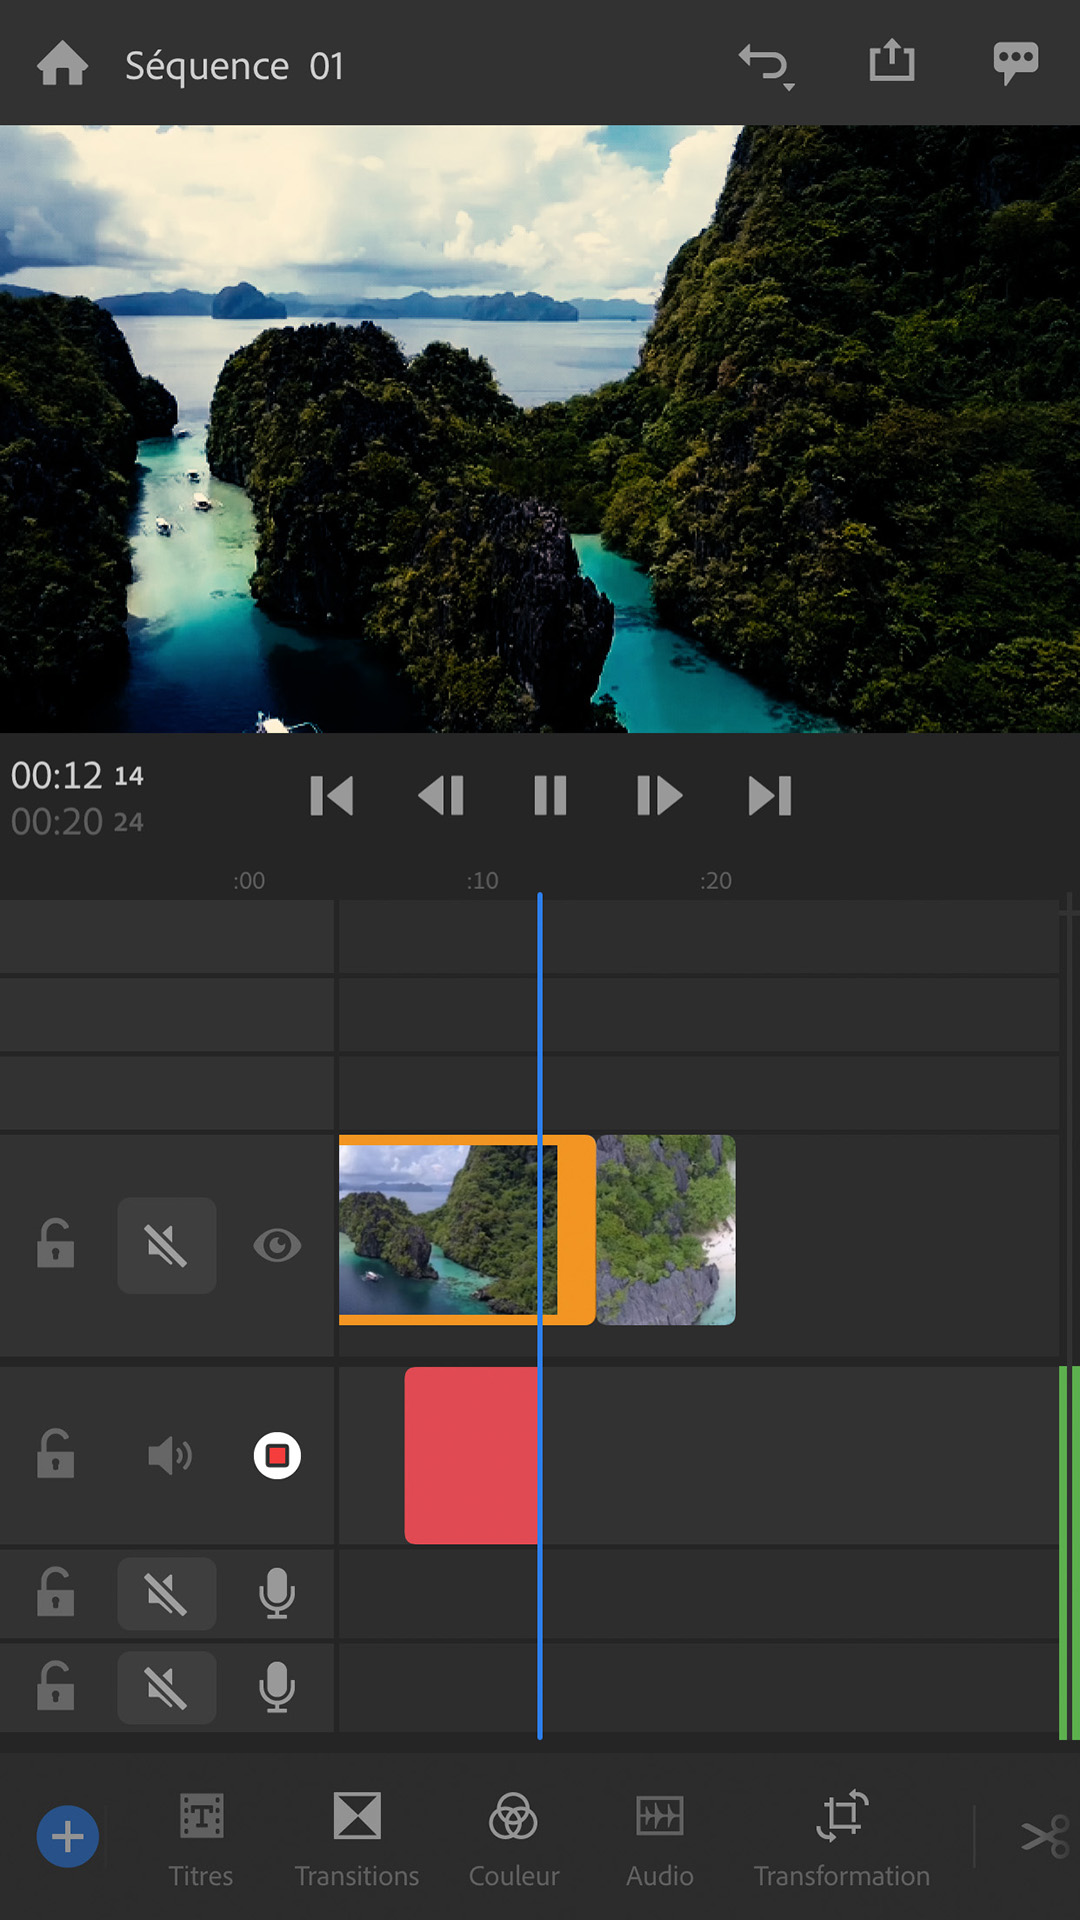The image size is (1080, 1920).
Task: Step forward one frame
Action: pos(659,796)
